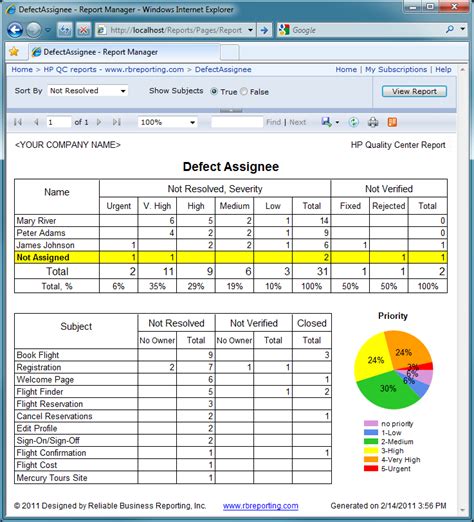The width and height of the screenshot is (474, 522).
Task: Click the Not Assigned highlighted row label
Action: [x=57, y=257]
